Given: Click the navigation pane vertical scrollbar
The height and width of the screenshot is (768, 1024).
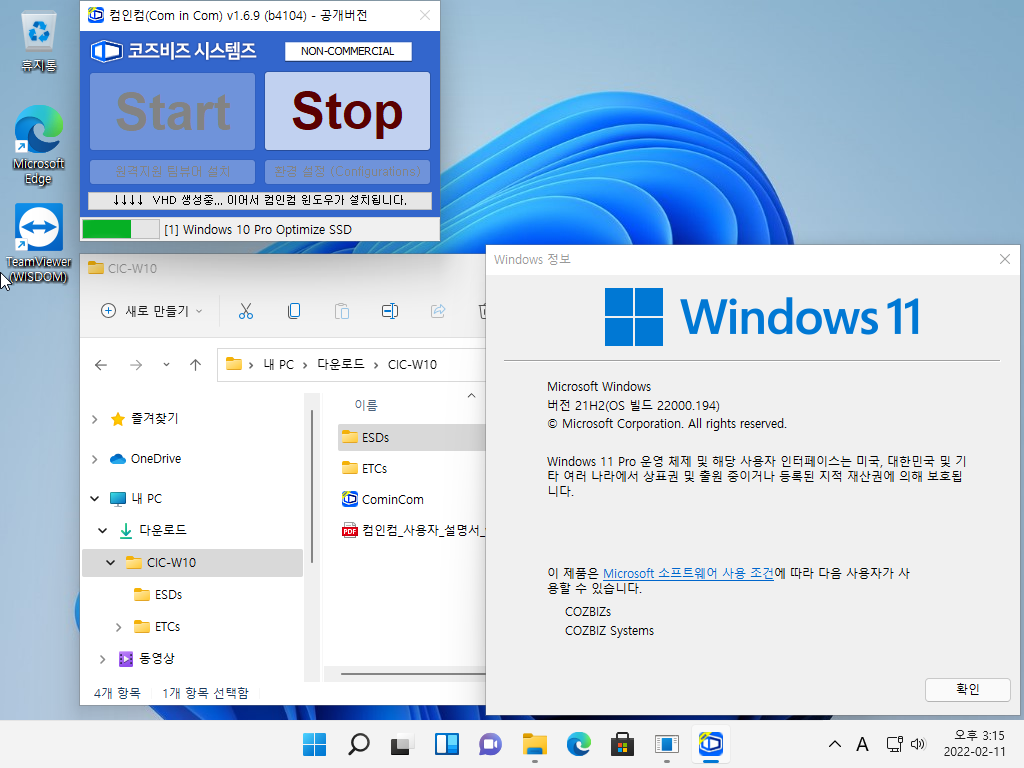Looking at the screenshot, I should click(312, 487).
